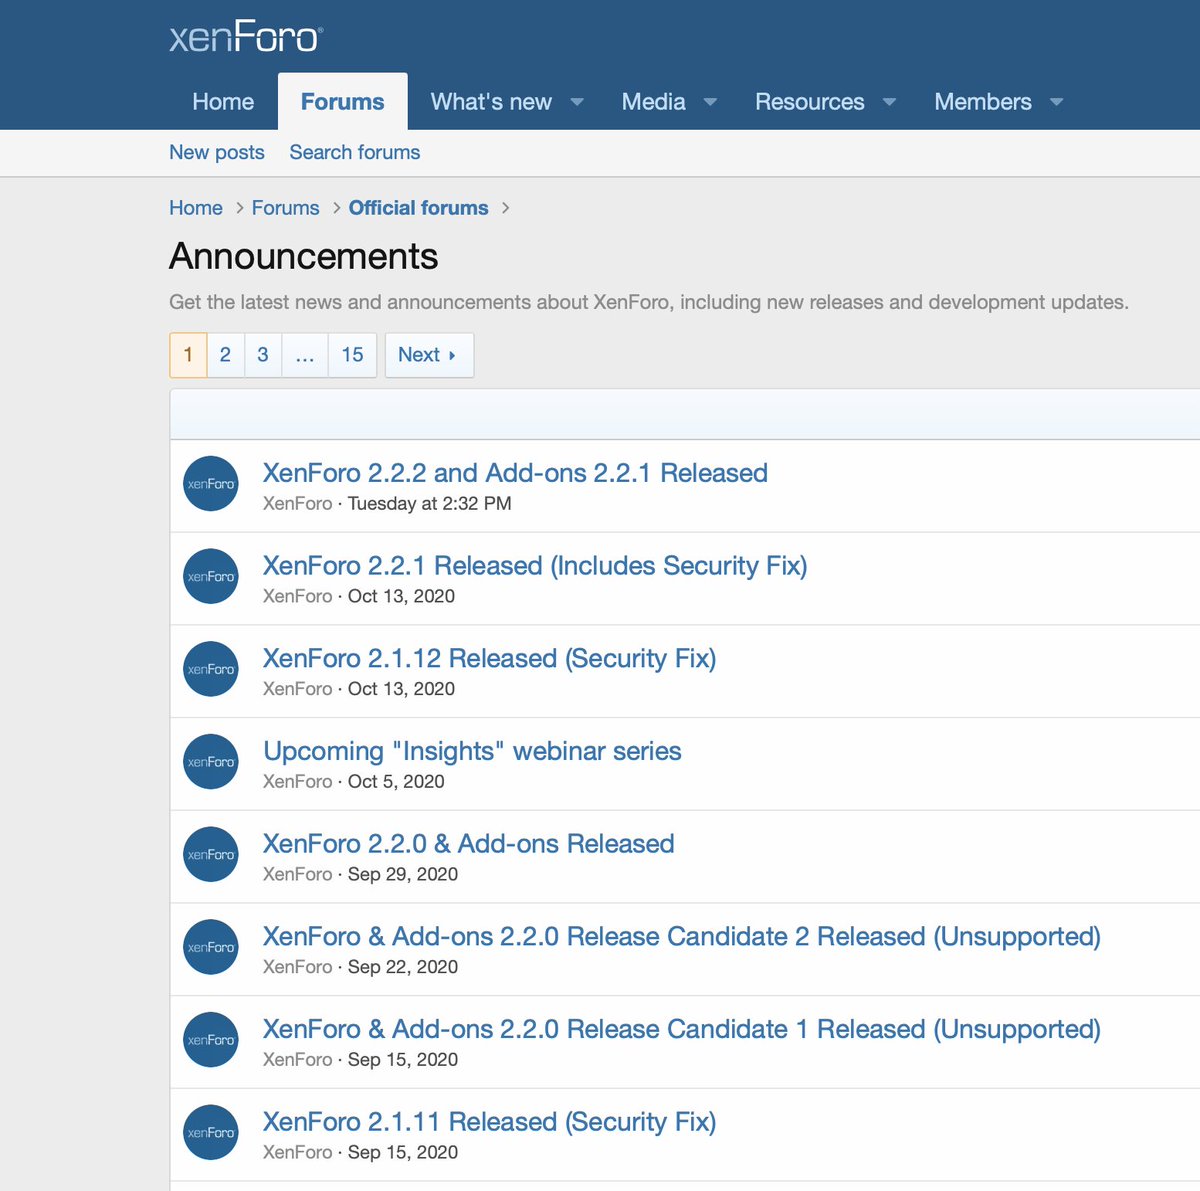The height and width of the screenshot is (1191, 1200).
Task: Open XenForo 2.2.0 & Add-ons Released thread
Action: coord(468,844)
